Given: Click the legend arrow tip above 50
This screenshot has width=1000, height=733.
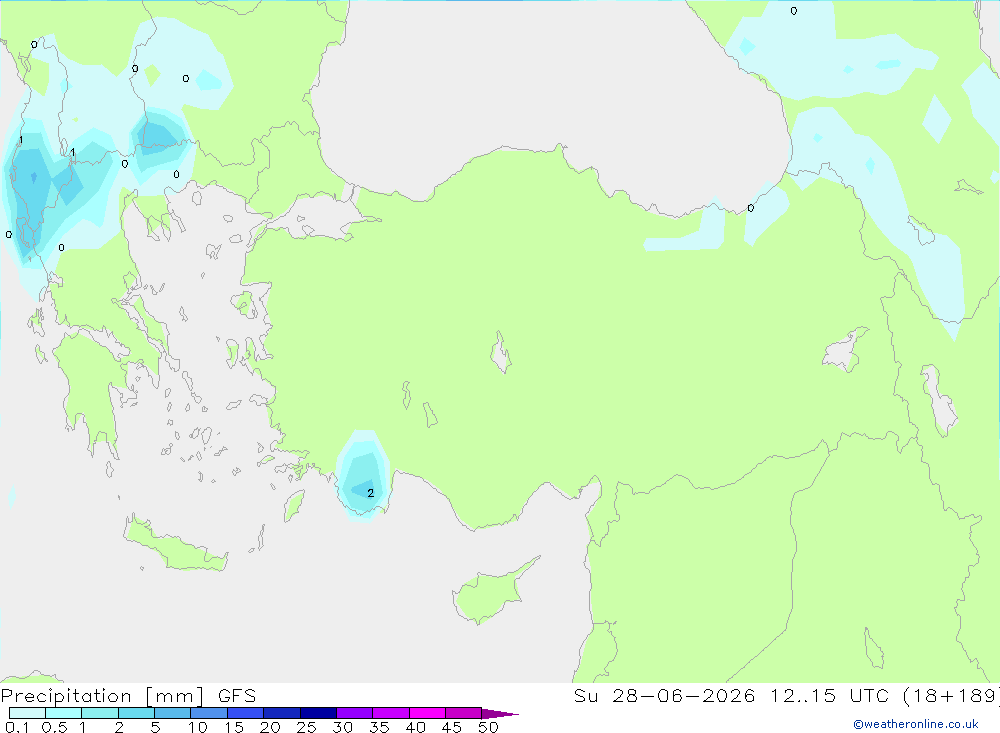Looking at the screenshot, I should pos(500,714).
